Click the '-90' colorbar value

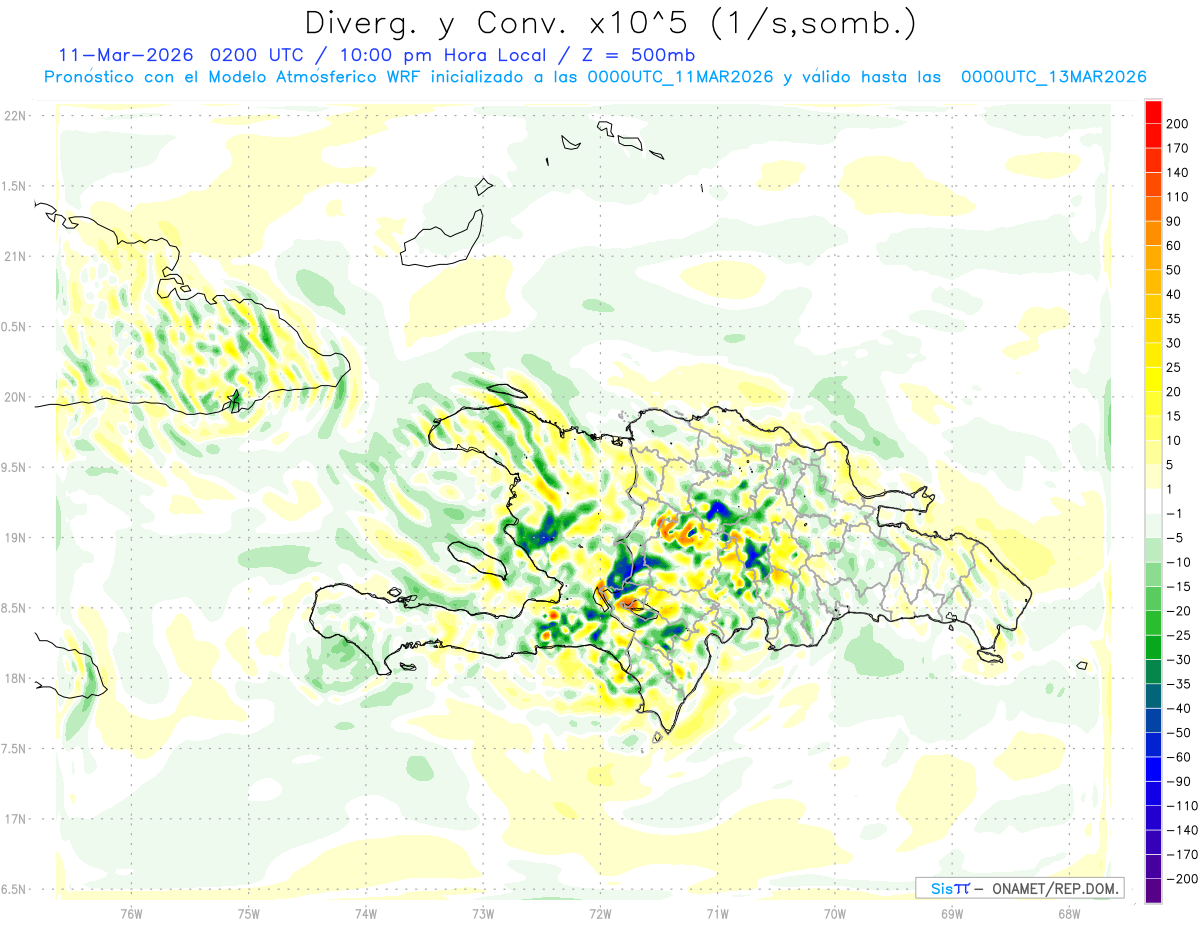(x=1178, y=782)
